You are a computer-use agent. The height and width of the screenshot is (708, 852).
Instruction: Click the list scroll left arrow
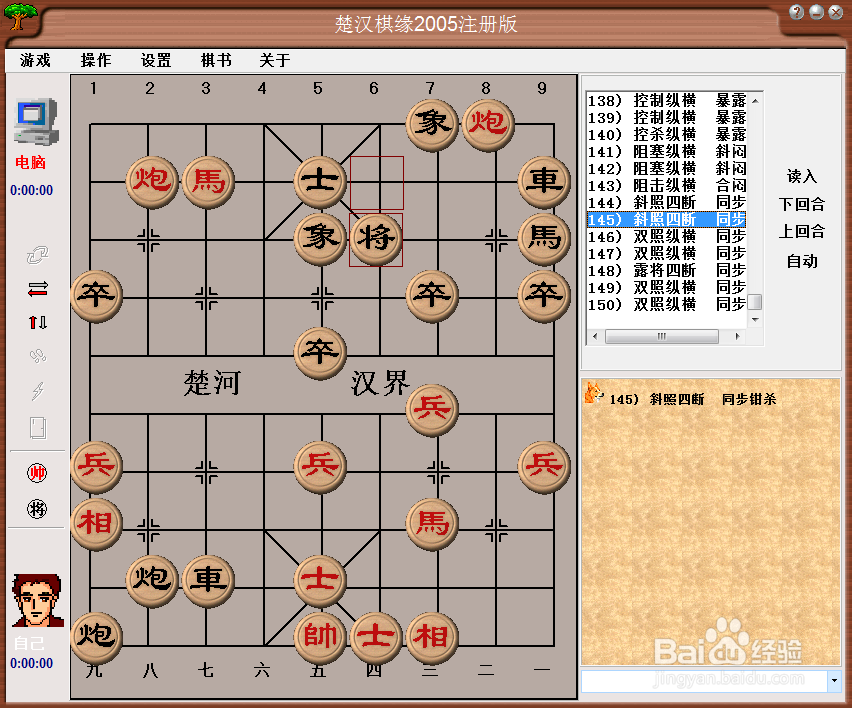pos(595,336)
